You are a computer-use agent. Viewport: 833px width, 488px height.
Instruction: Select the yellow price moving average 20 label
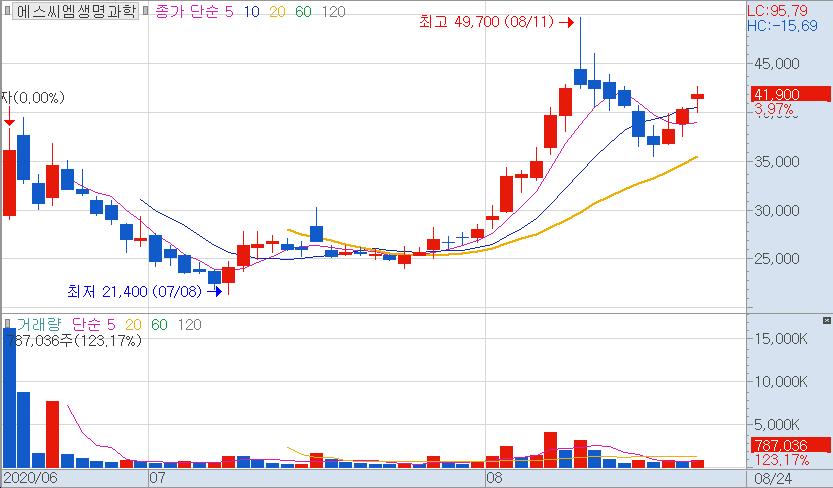[277, 12]
